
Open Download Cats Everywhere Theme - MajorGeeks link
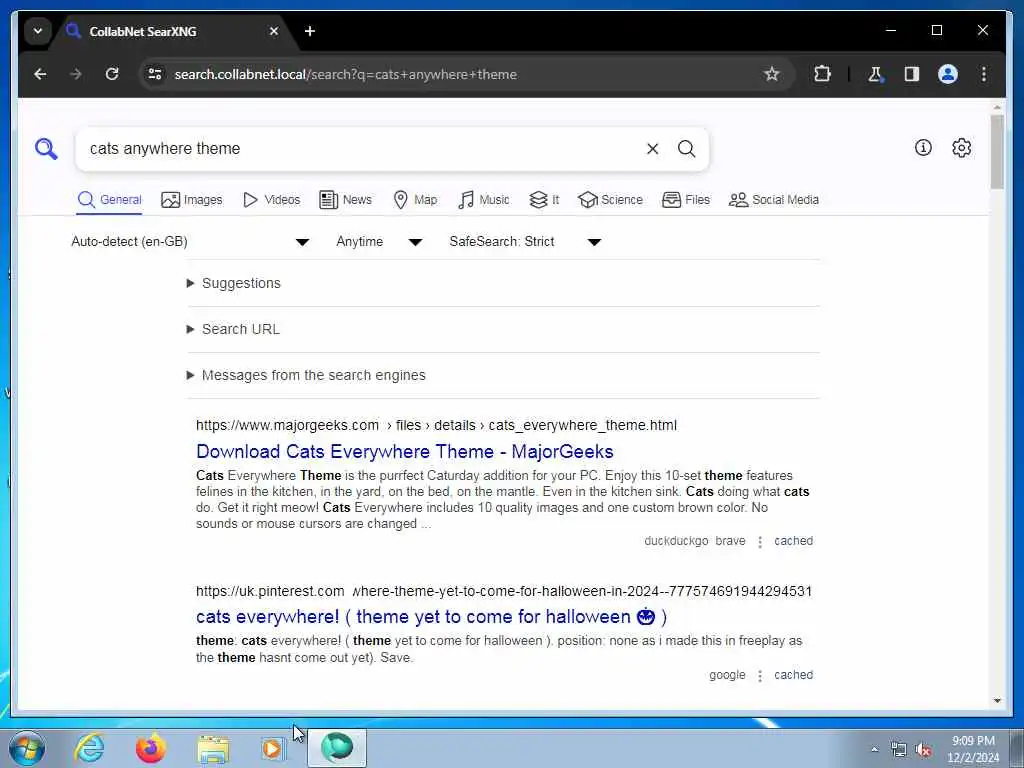click(405, 452)
